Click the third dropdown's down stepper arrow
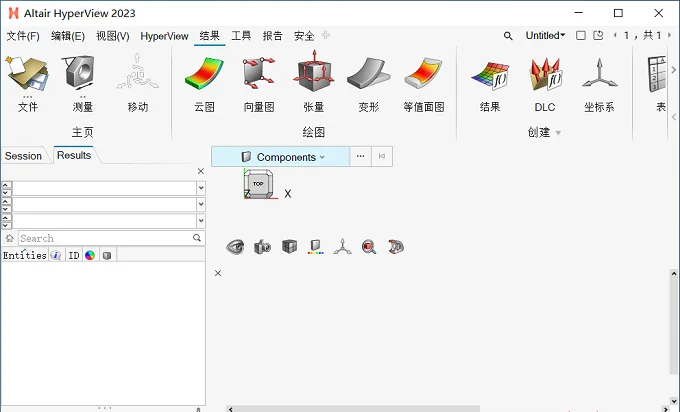Image resolution: width=680 pixels, height=412 pixels. tap(6, 225)
